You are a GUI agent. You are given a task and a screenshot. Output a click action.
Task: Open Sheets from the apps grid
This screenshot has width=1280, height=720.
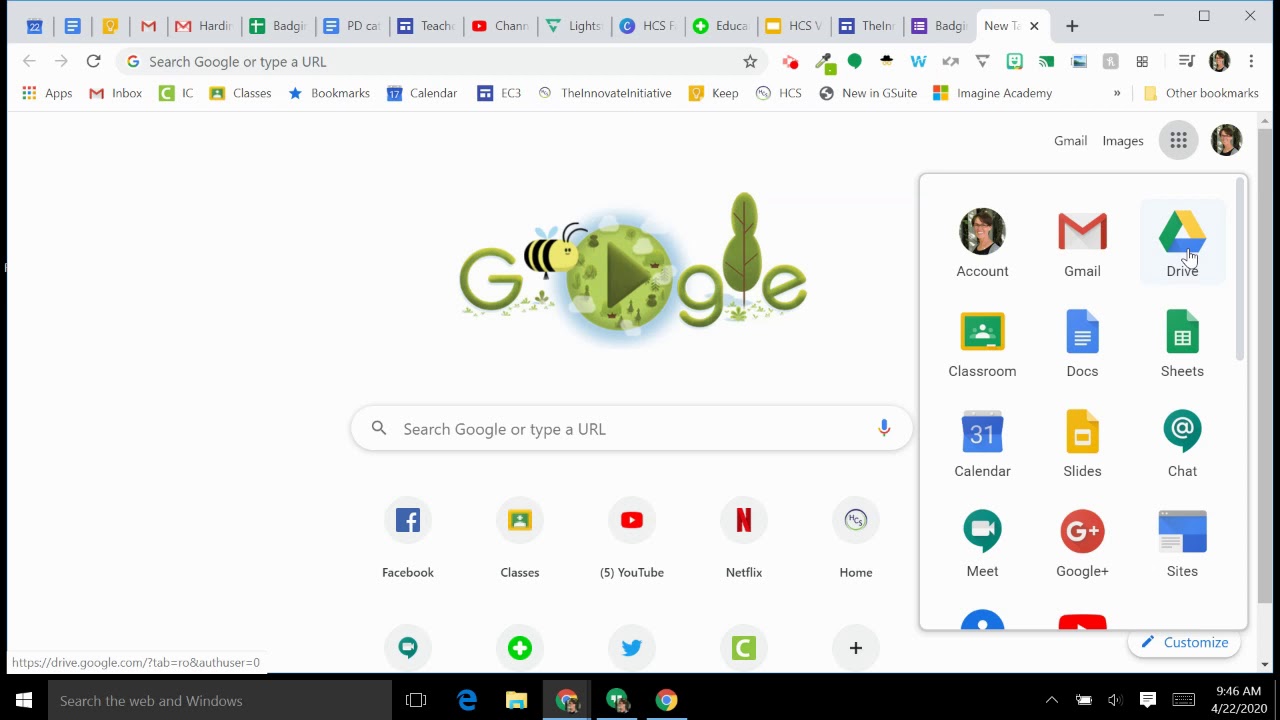[1182, 343]
